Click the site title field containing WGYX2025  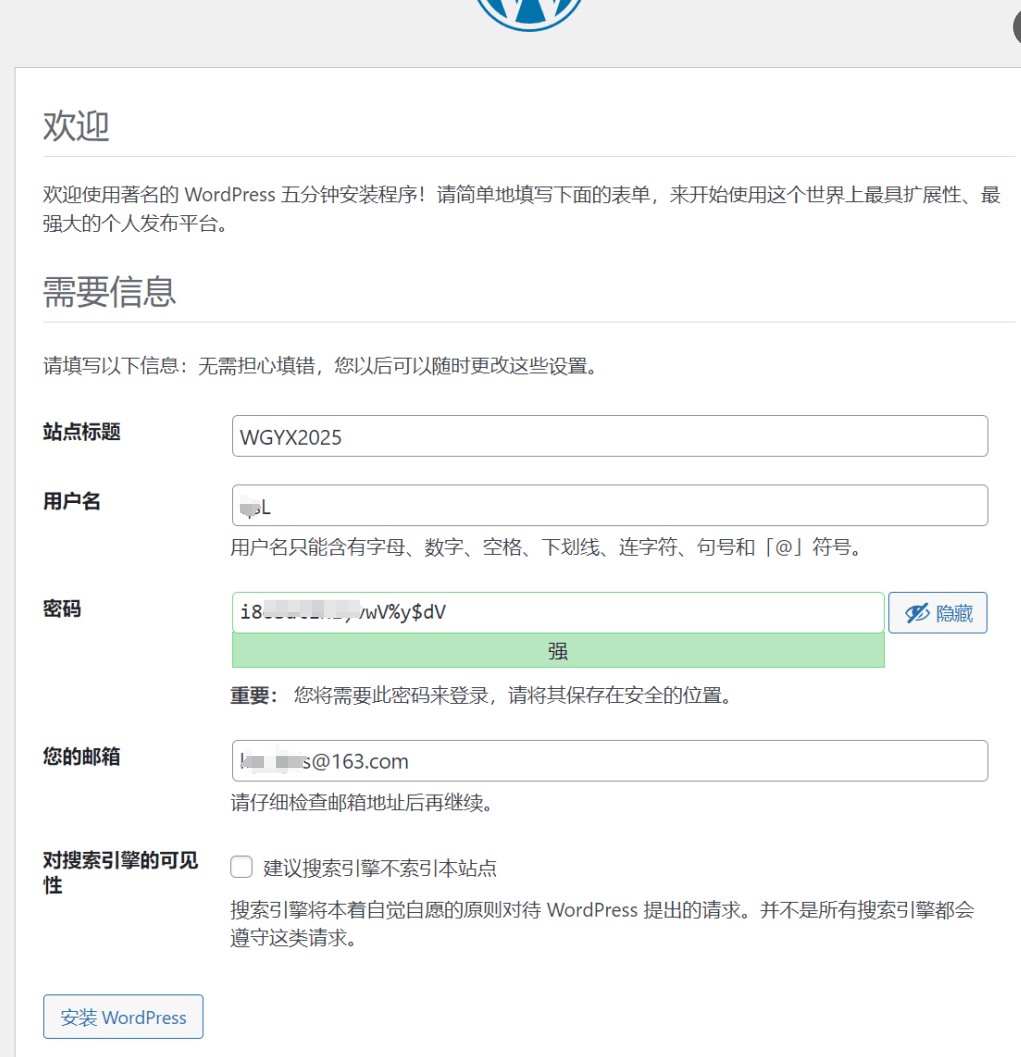point(610,436)
